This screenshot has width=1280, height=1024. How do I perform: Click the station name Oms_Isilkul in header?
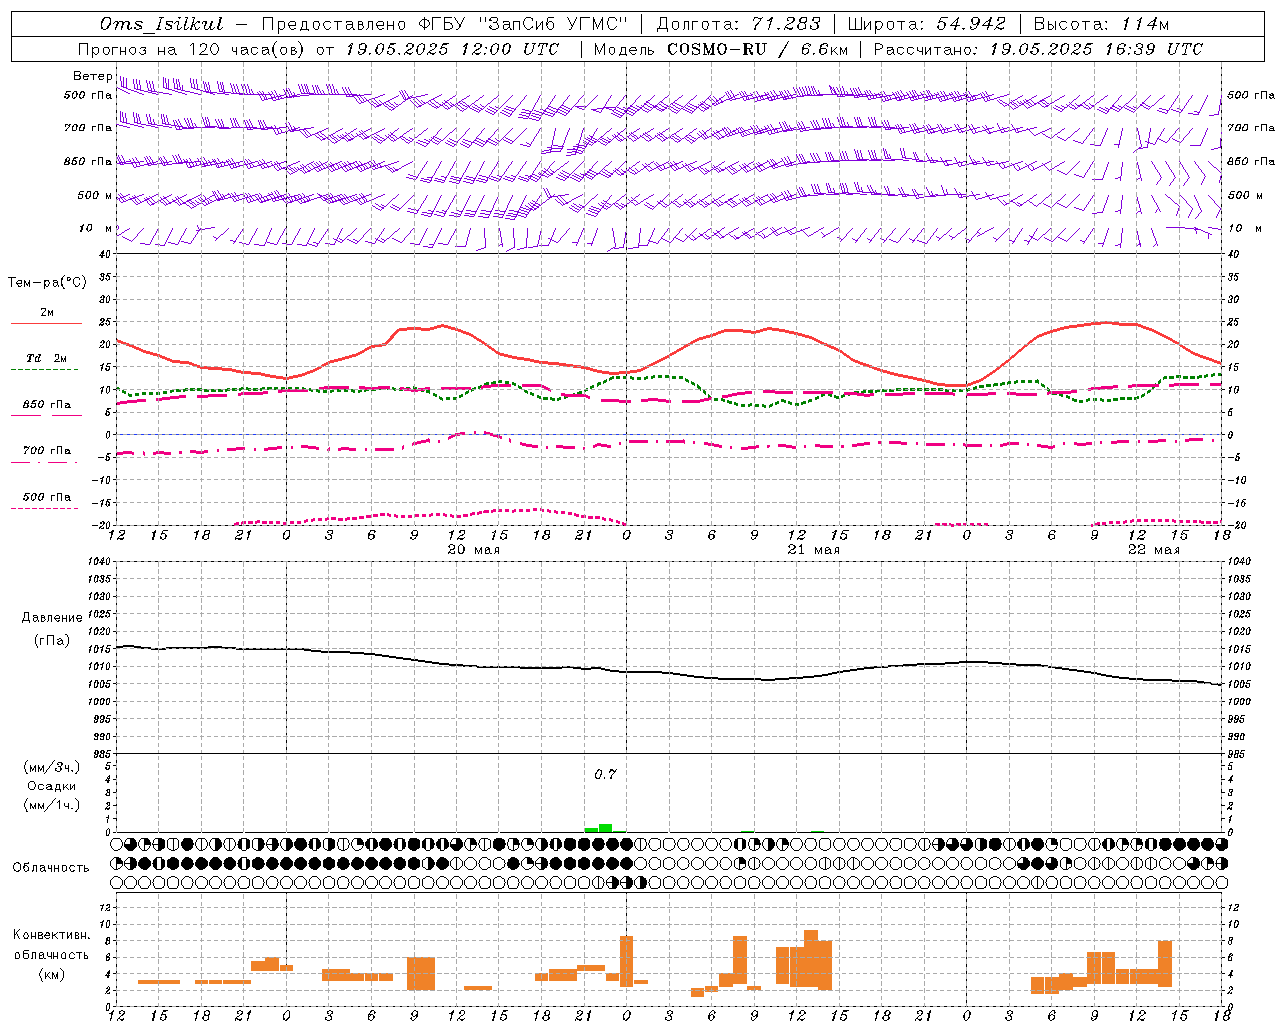pyautogui.click(x=161, y=24)
